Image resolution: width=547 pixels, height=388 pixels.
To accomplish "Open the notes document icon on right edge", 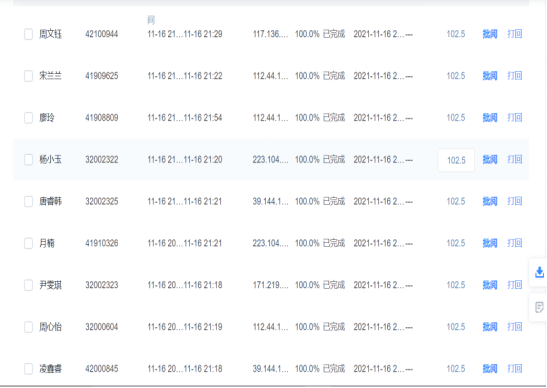I will point(539,307).
